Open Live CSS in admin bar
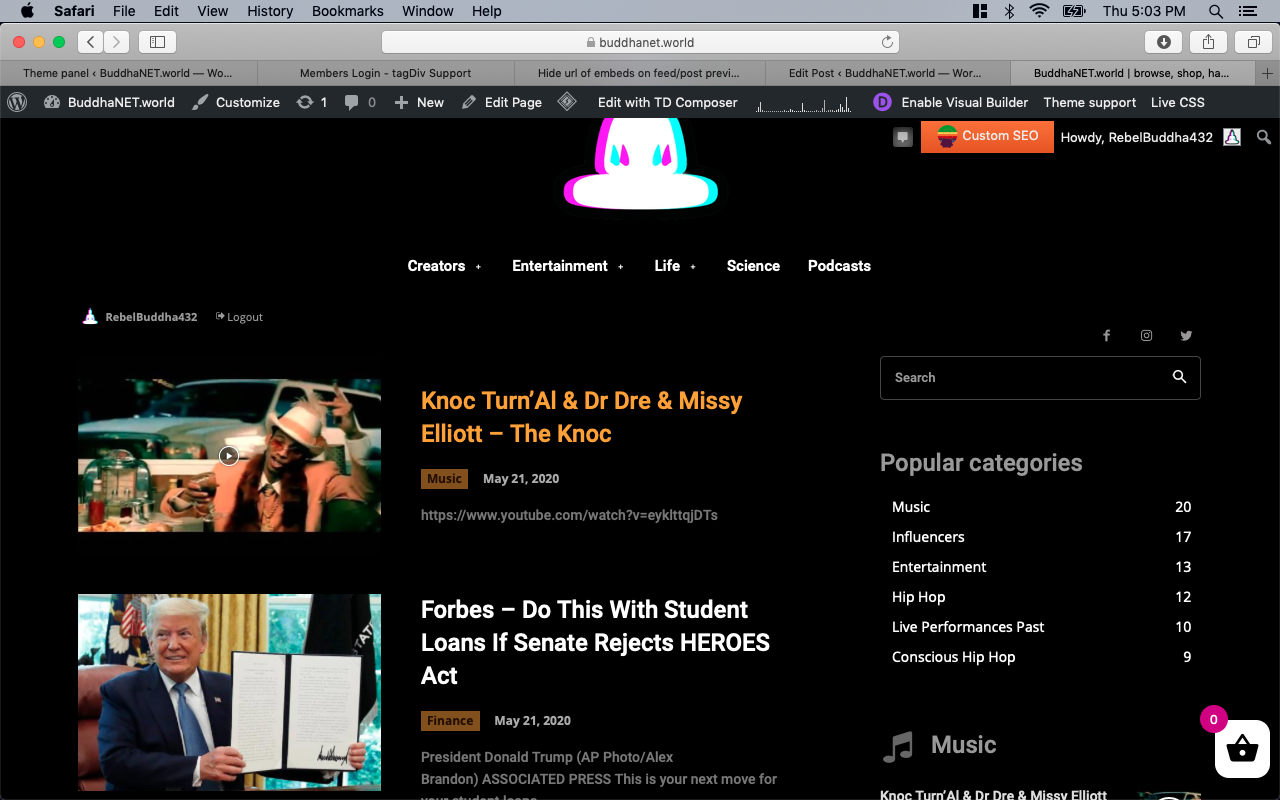This screenshot has width=1280, height=800. (x=1178, y=102)
